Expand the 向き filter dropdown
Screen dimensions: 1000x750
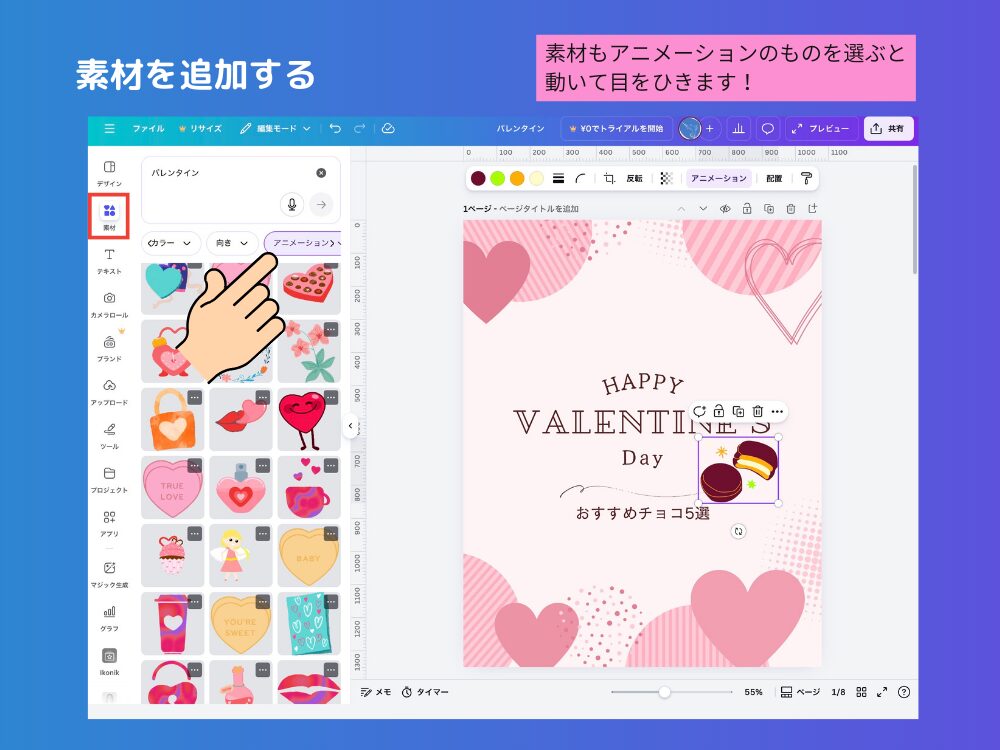point(229,243)
